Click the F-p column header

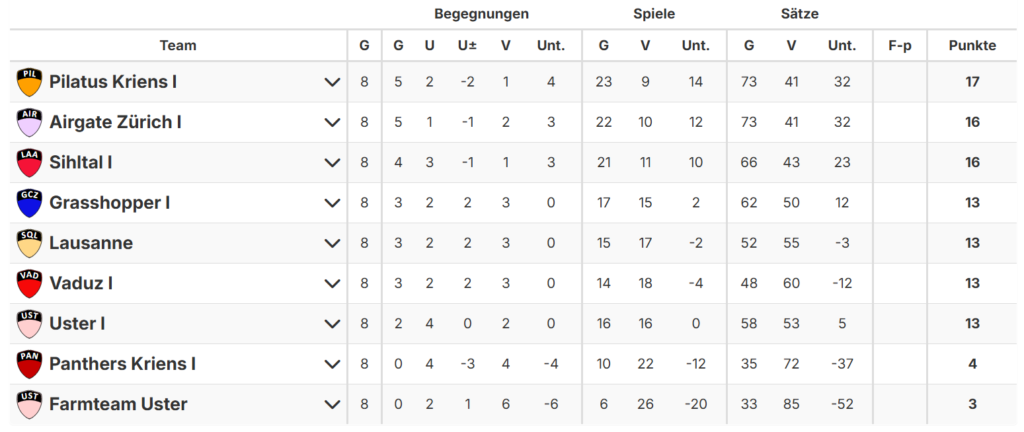(x=899, y=45)
